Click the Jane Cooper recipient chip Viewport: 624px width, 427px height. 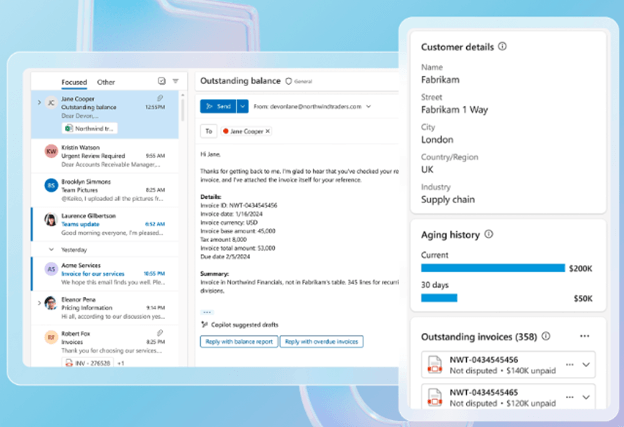pos(246,131)
